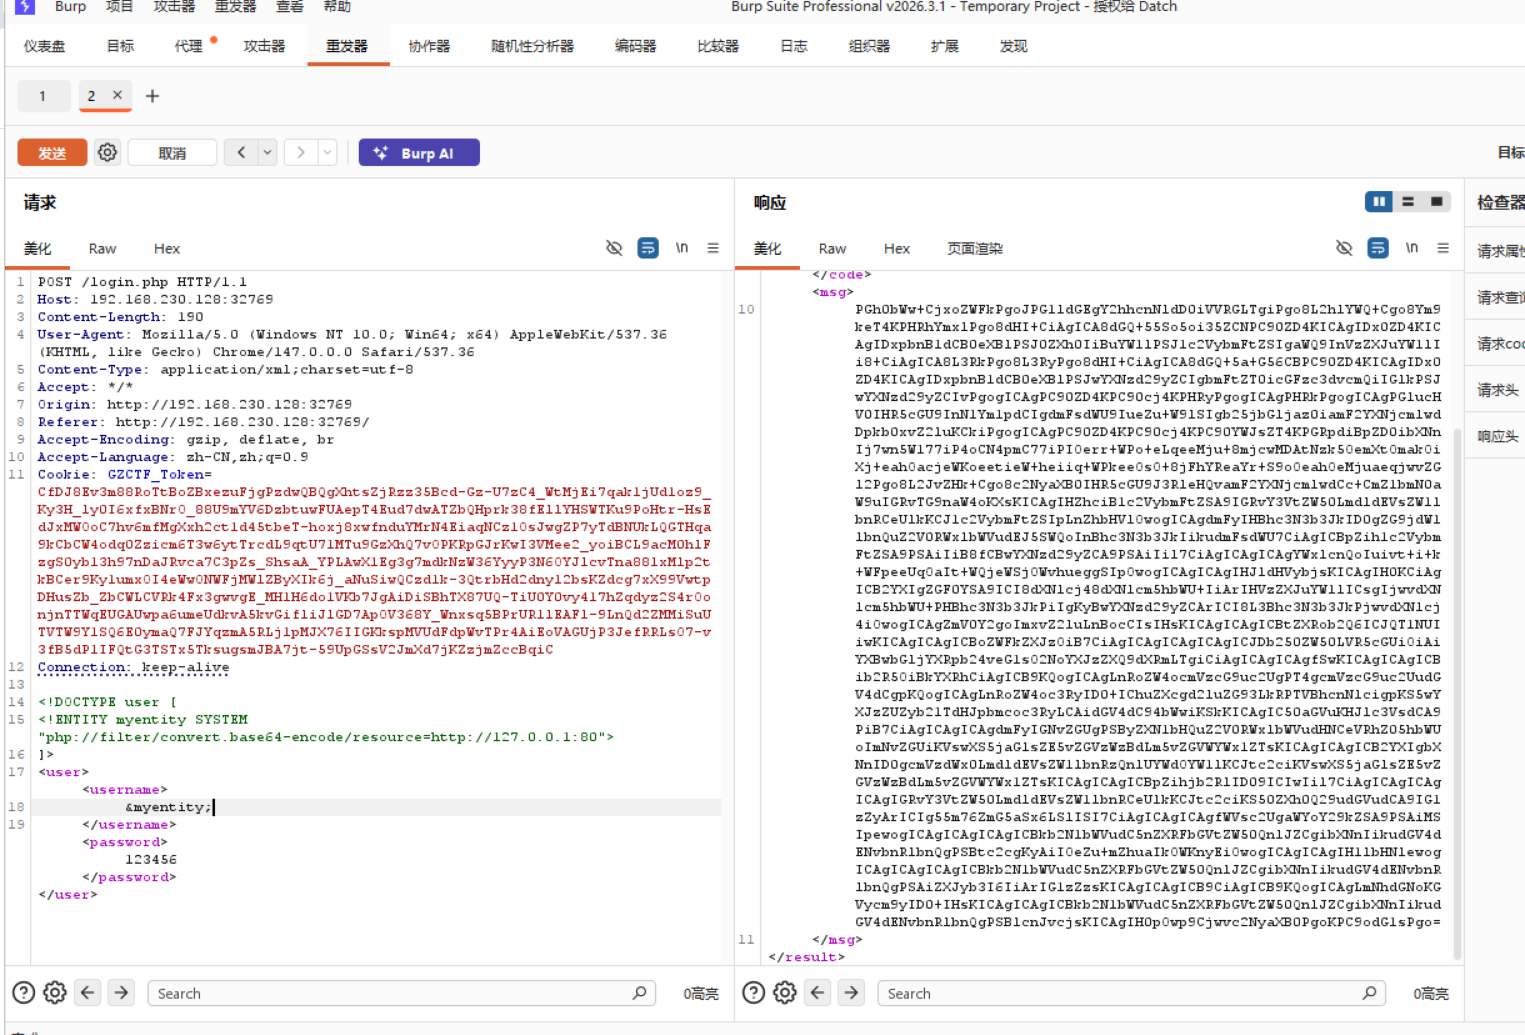The image size is (1525, 1035).
Task: Open the forward-history dropdown arrow
Action: tap(327, 152)
